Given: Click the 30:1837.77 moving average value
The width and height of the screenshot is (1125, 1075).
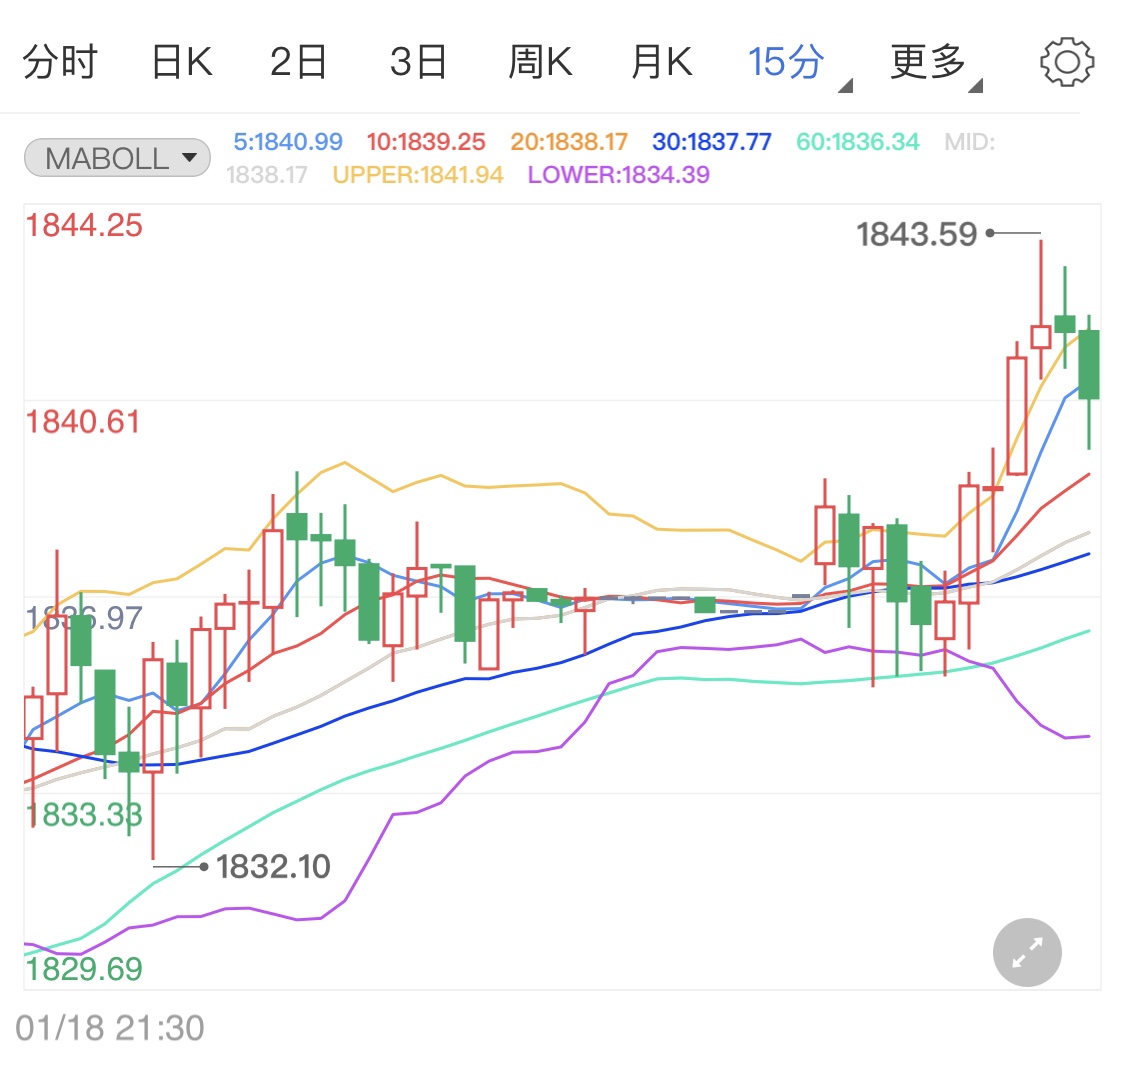Looking at the screenshot, I should tap(712, 141).
